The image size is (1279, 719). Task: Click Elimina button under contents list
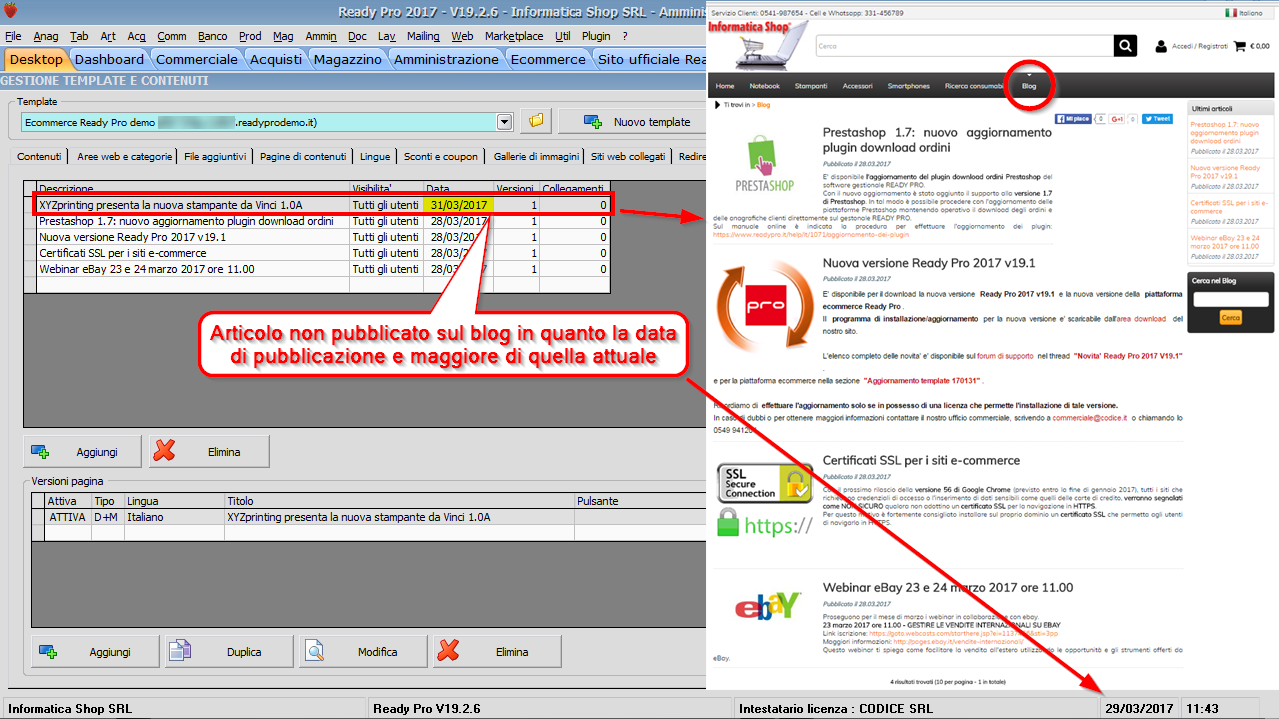click(x=209, y=452)
